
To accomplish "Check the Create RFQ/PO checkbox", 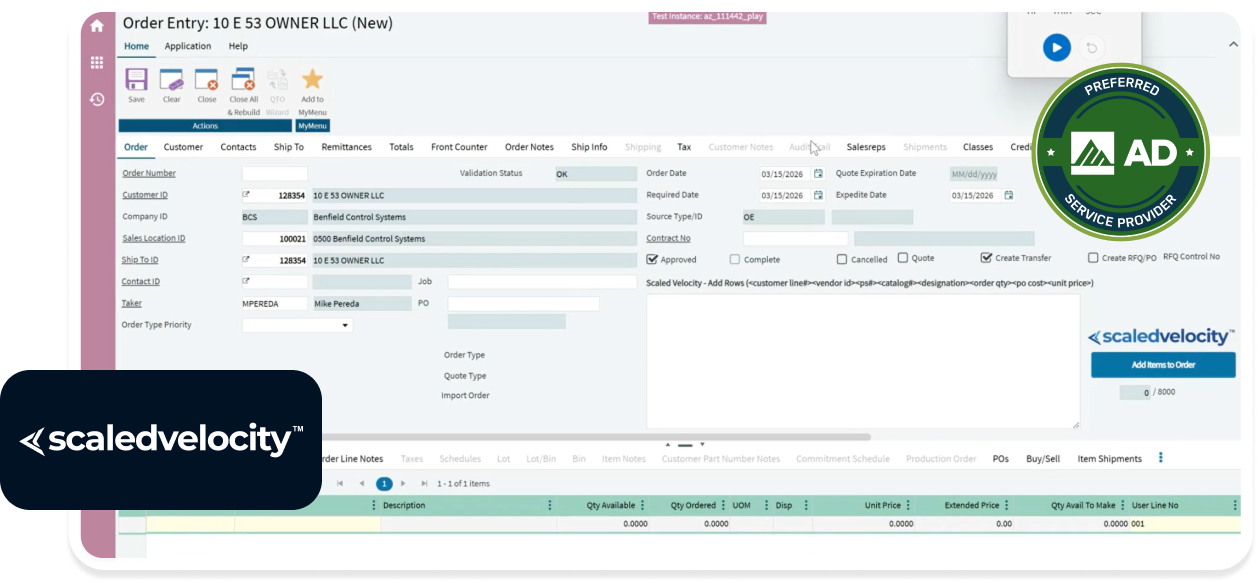I will click(x=1093, y=258).
